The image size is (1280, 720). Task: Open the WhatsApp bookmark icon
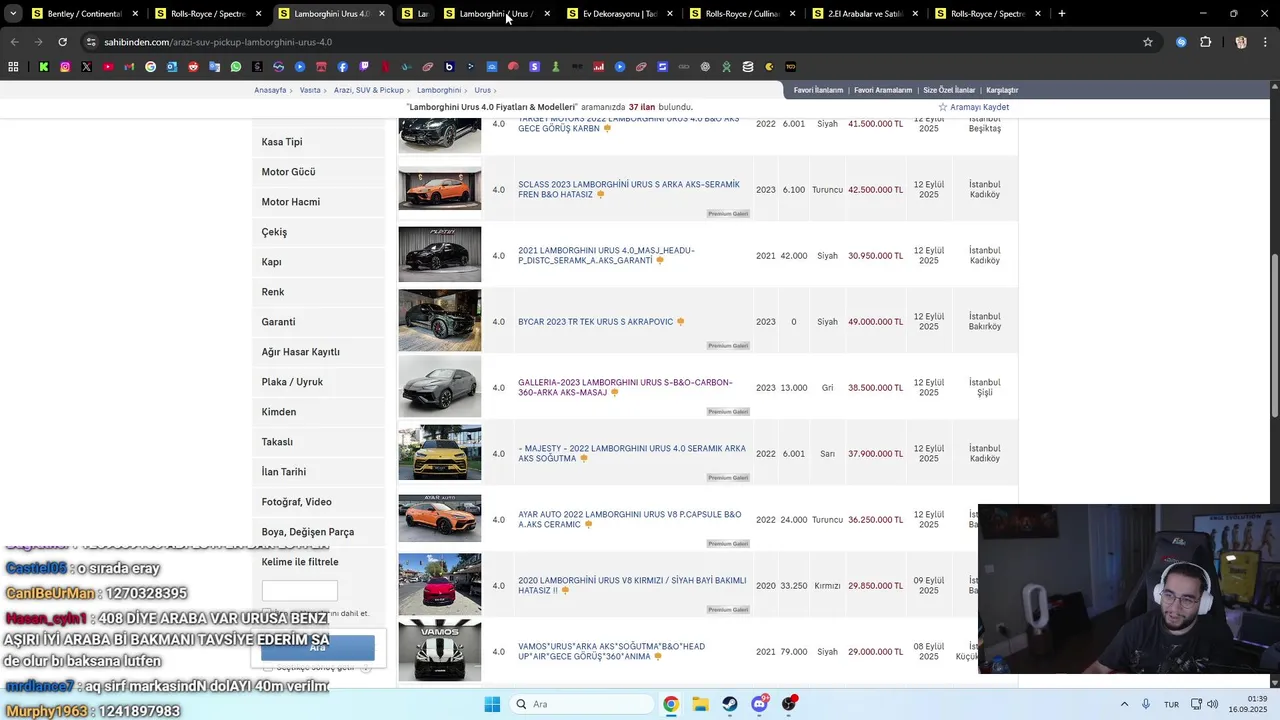pos(236,67)
